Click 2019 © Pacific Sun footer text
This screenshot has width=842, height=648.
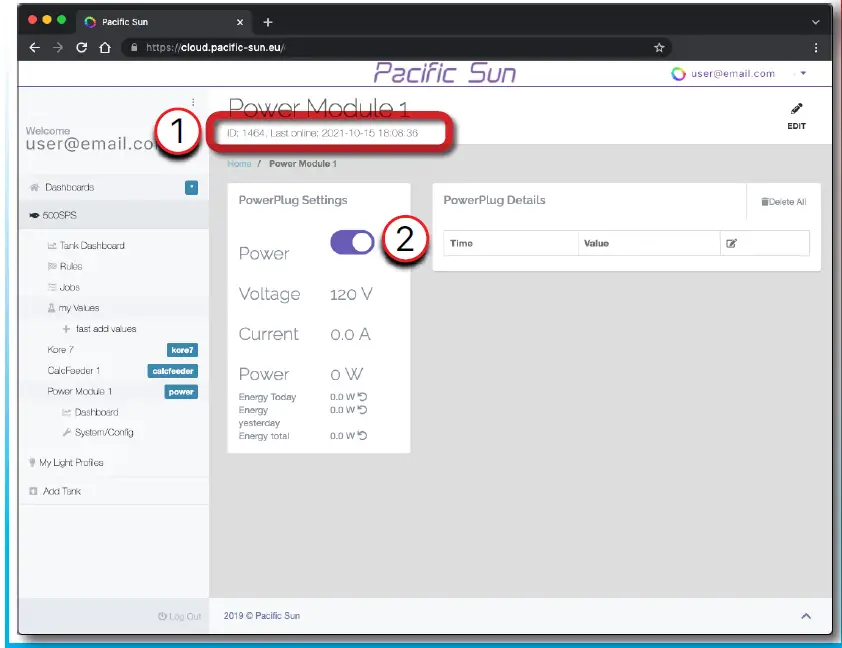262,616
